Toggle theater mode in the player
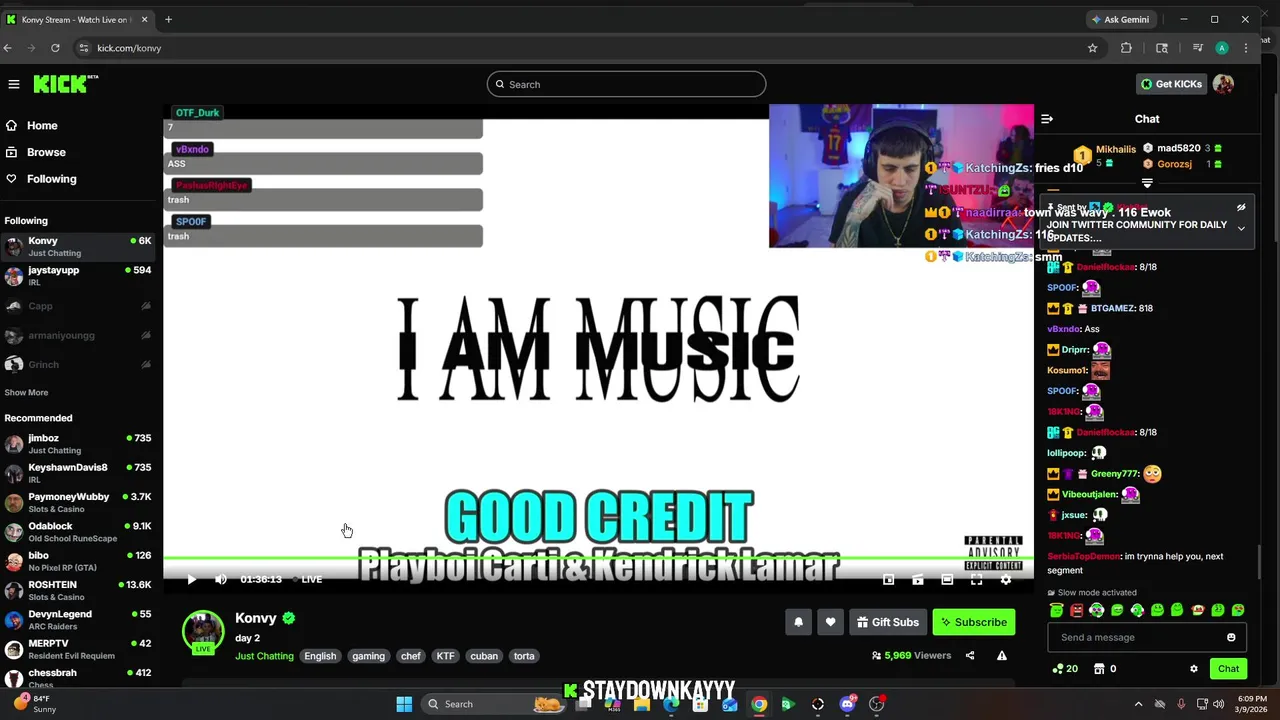Viewport: 1280px width, 720px height. click(947, 579)
